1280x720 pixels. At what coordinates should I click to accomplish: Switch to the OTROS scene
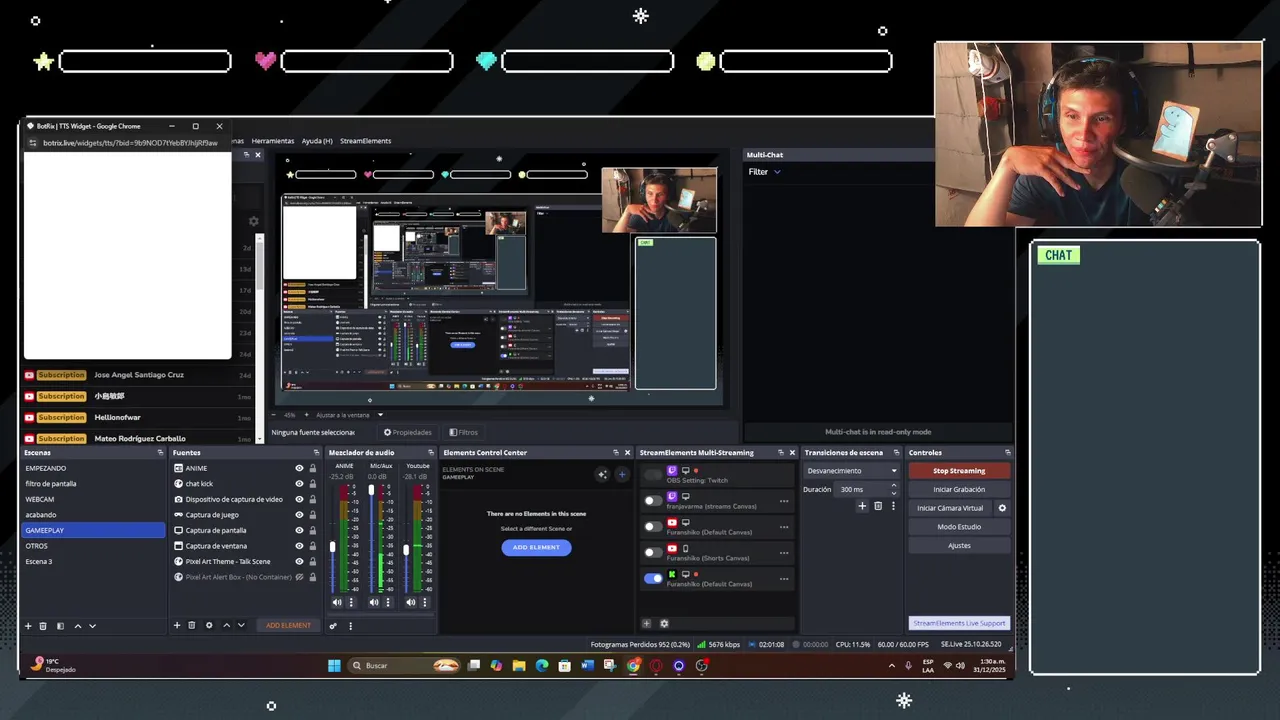coord(94,546)
